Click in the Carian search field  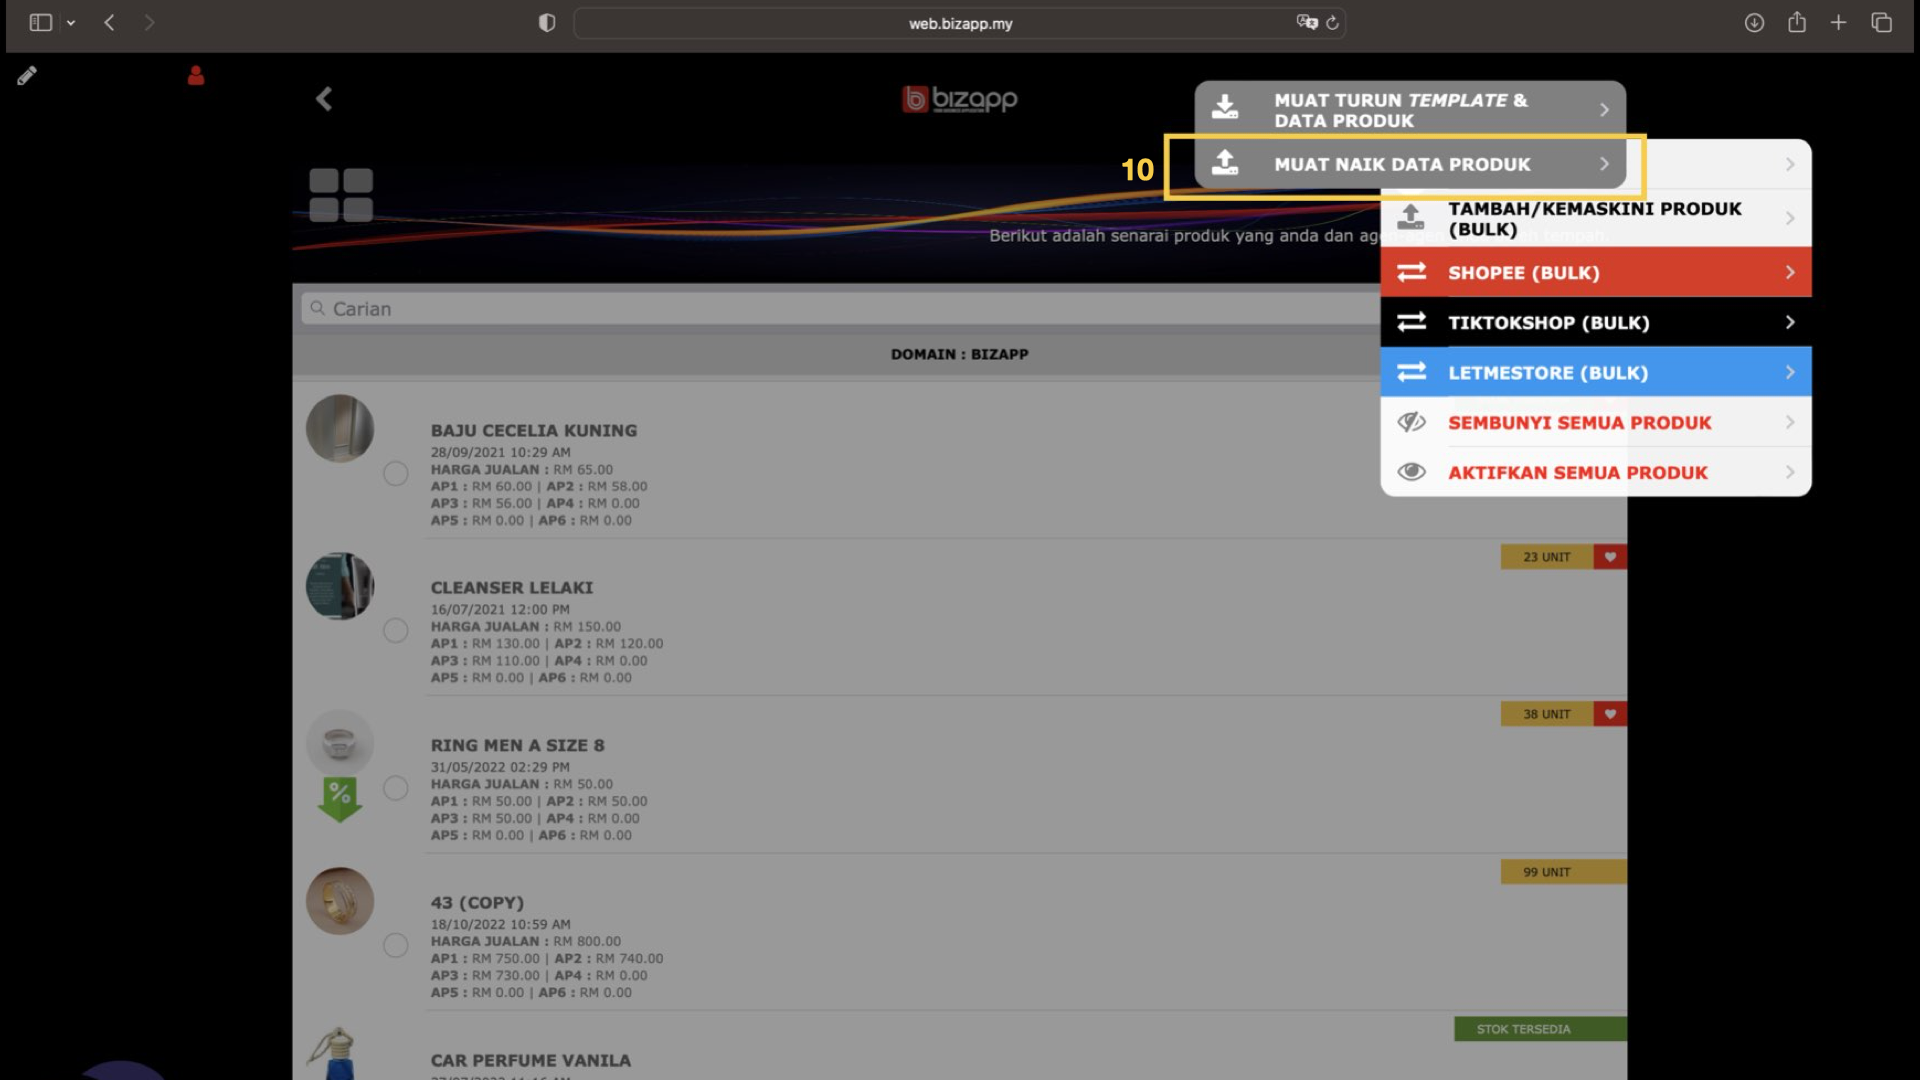840,308
